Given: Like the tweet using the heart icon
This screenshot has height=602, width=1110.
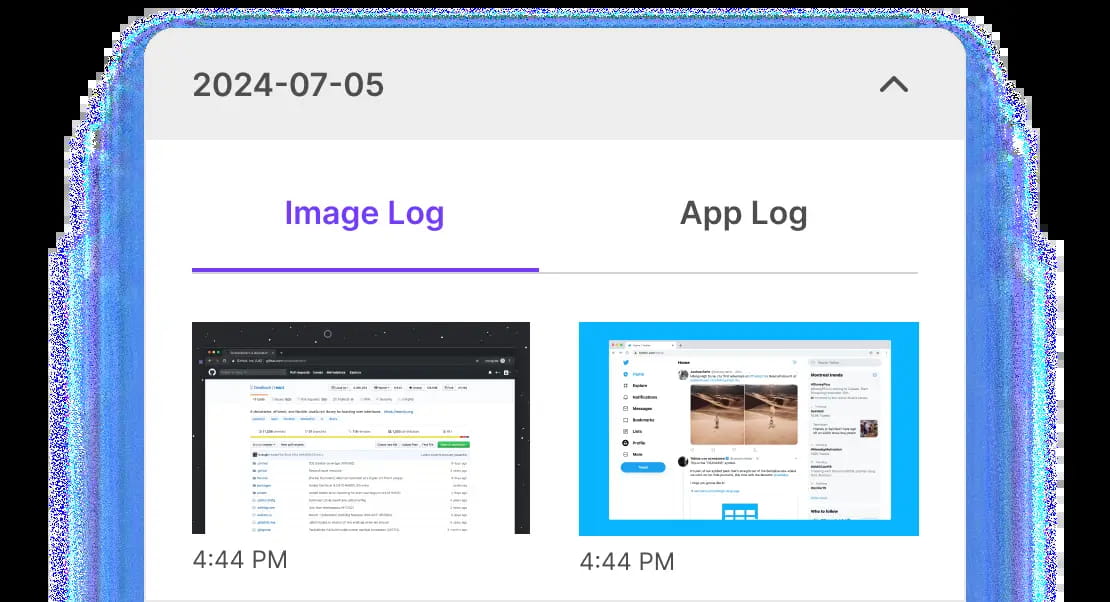Looking at the screenshot, I should click(736, 448).
